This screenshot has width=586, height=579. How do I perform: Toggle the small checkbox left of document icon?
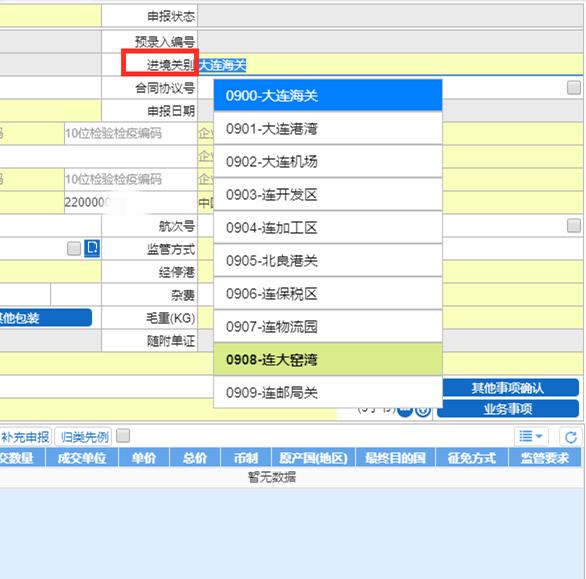tap(74, 249)
